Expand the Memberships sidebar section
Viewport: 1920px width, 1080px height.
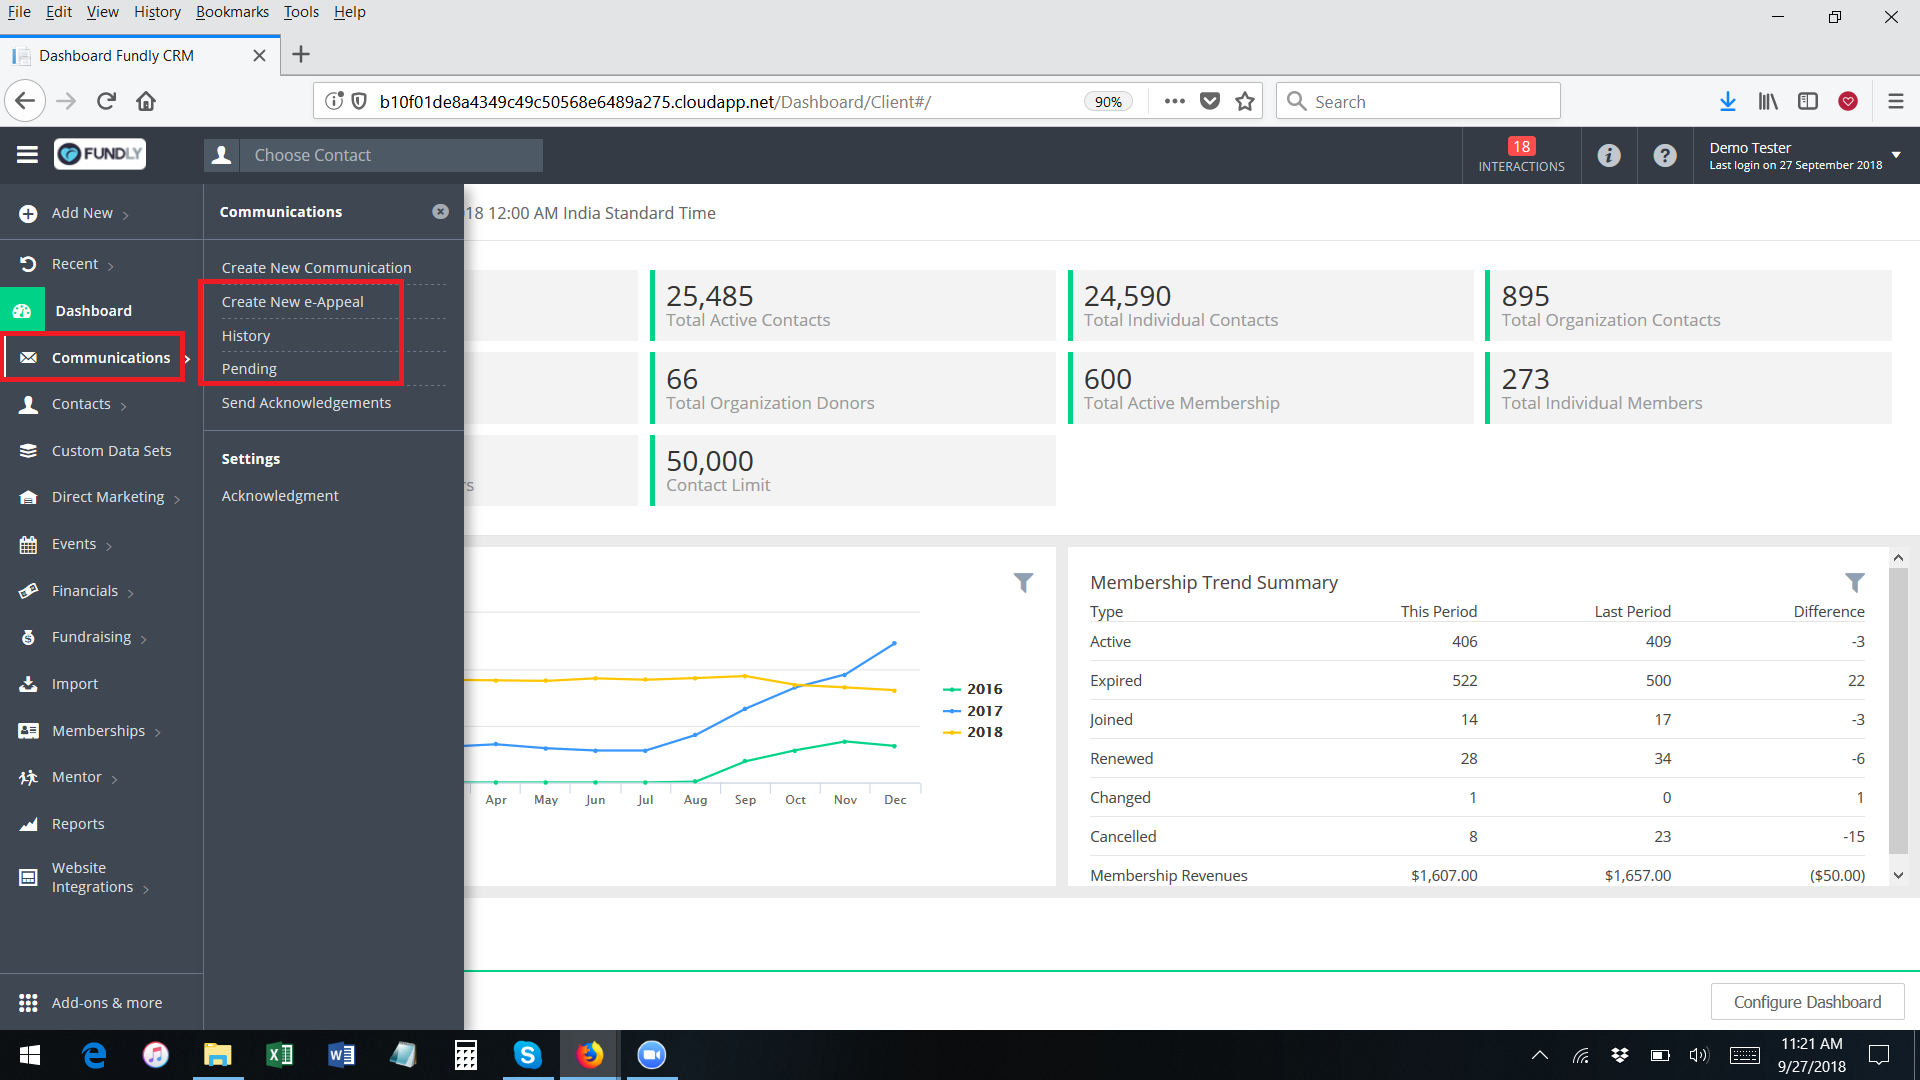tap(98, 731)
